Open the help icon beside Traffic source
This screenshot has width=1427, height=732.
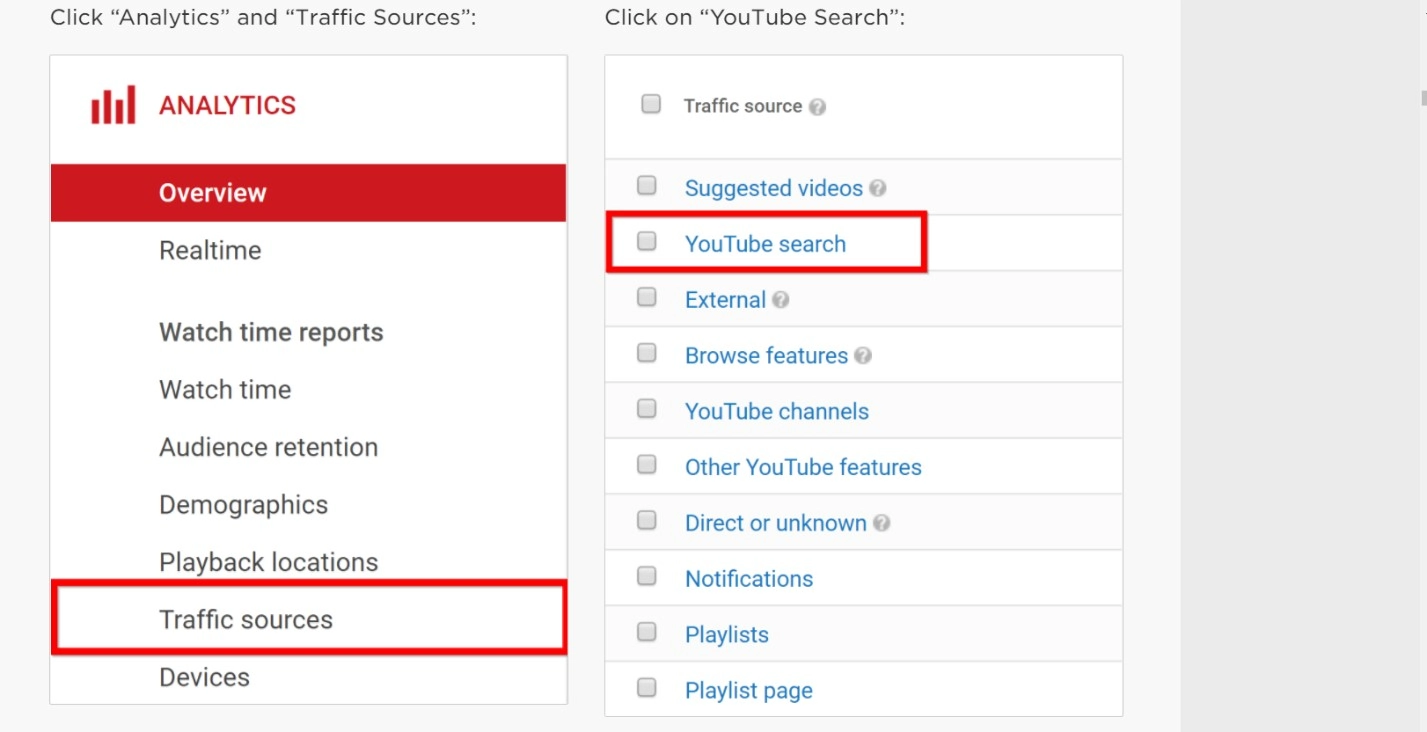click(x=818, y=106)
